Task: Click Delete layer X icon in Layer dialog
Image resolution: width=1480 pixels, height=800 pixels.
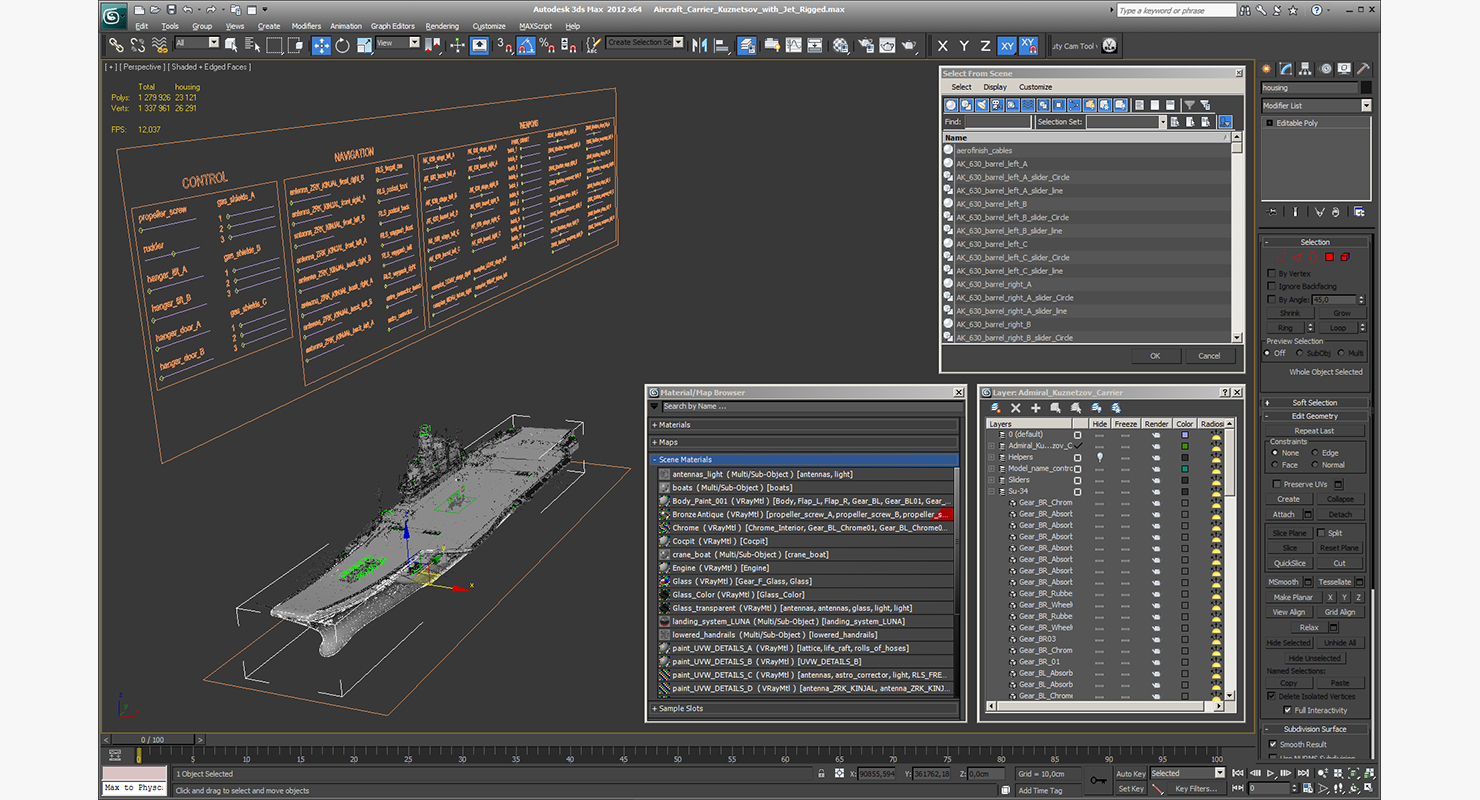Action: point(1016,408)
